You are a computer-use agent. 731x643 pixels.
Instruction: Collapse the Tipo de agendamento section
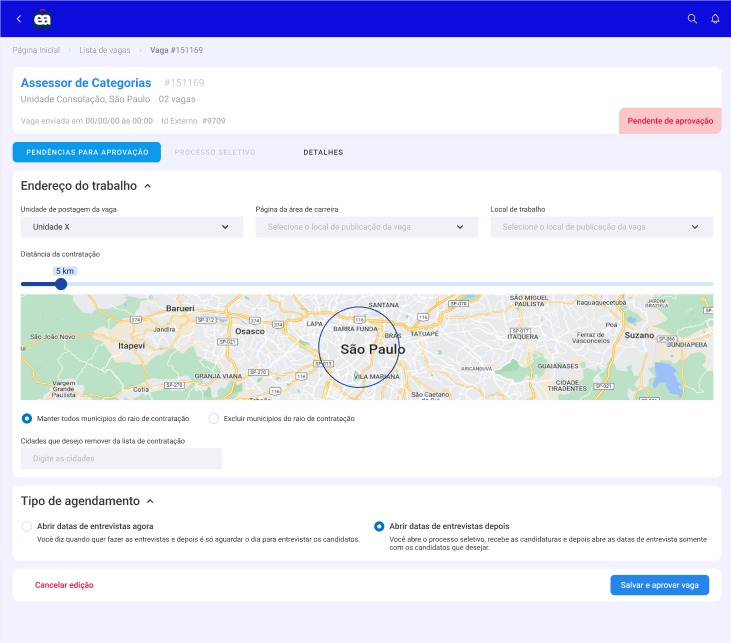150,501
